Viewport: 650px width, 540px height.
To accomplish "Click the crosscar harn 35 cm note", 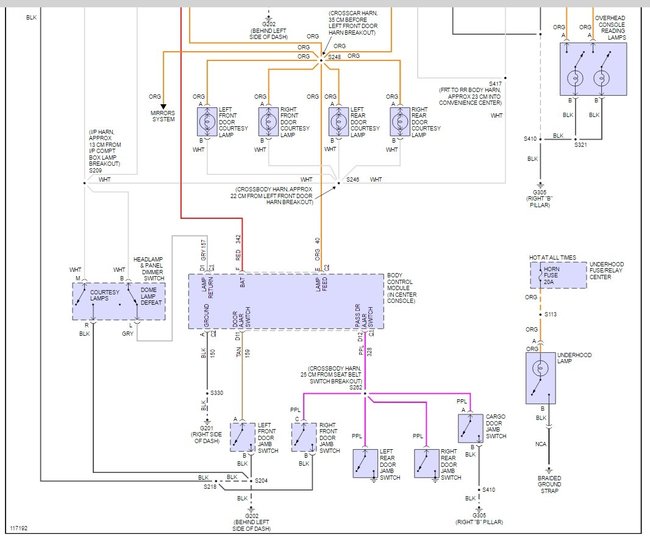I will coord(353,23).
